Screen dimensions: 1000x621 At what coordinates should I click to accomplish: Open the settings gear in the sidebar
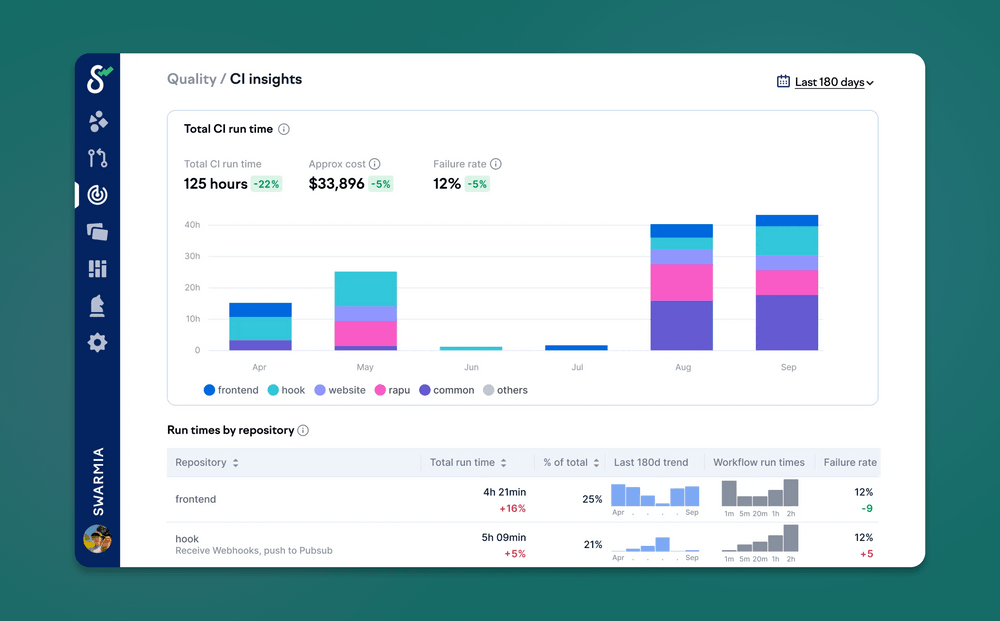point(97,342)
